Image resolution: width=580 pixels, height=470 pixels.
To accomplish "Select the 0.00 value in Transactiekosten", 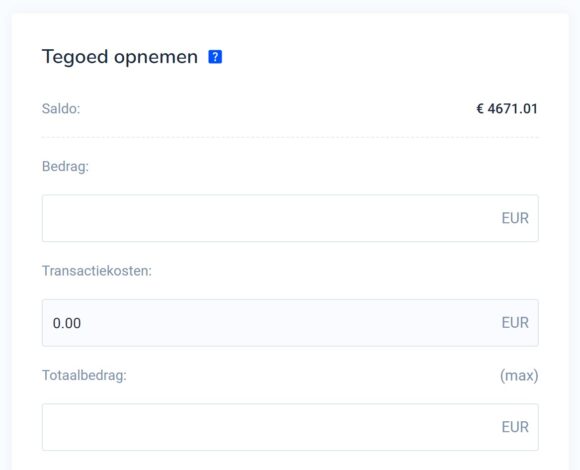I will pyautogui.click(x=67, y=323).
